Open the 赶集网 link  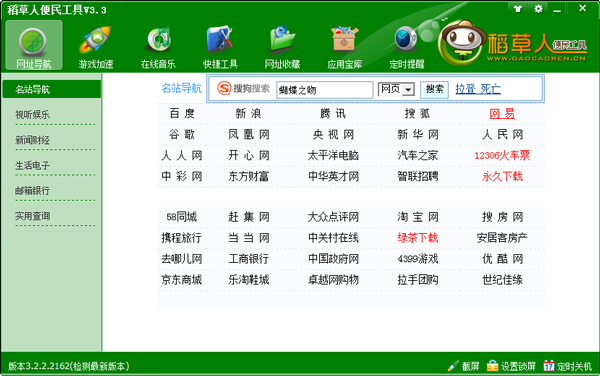coord(249,217)
